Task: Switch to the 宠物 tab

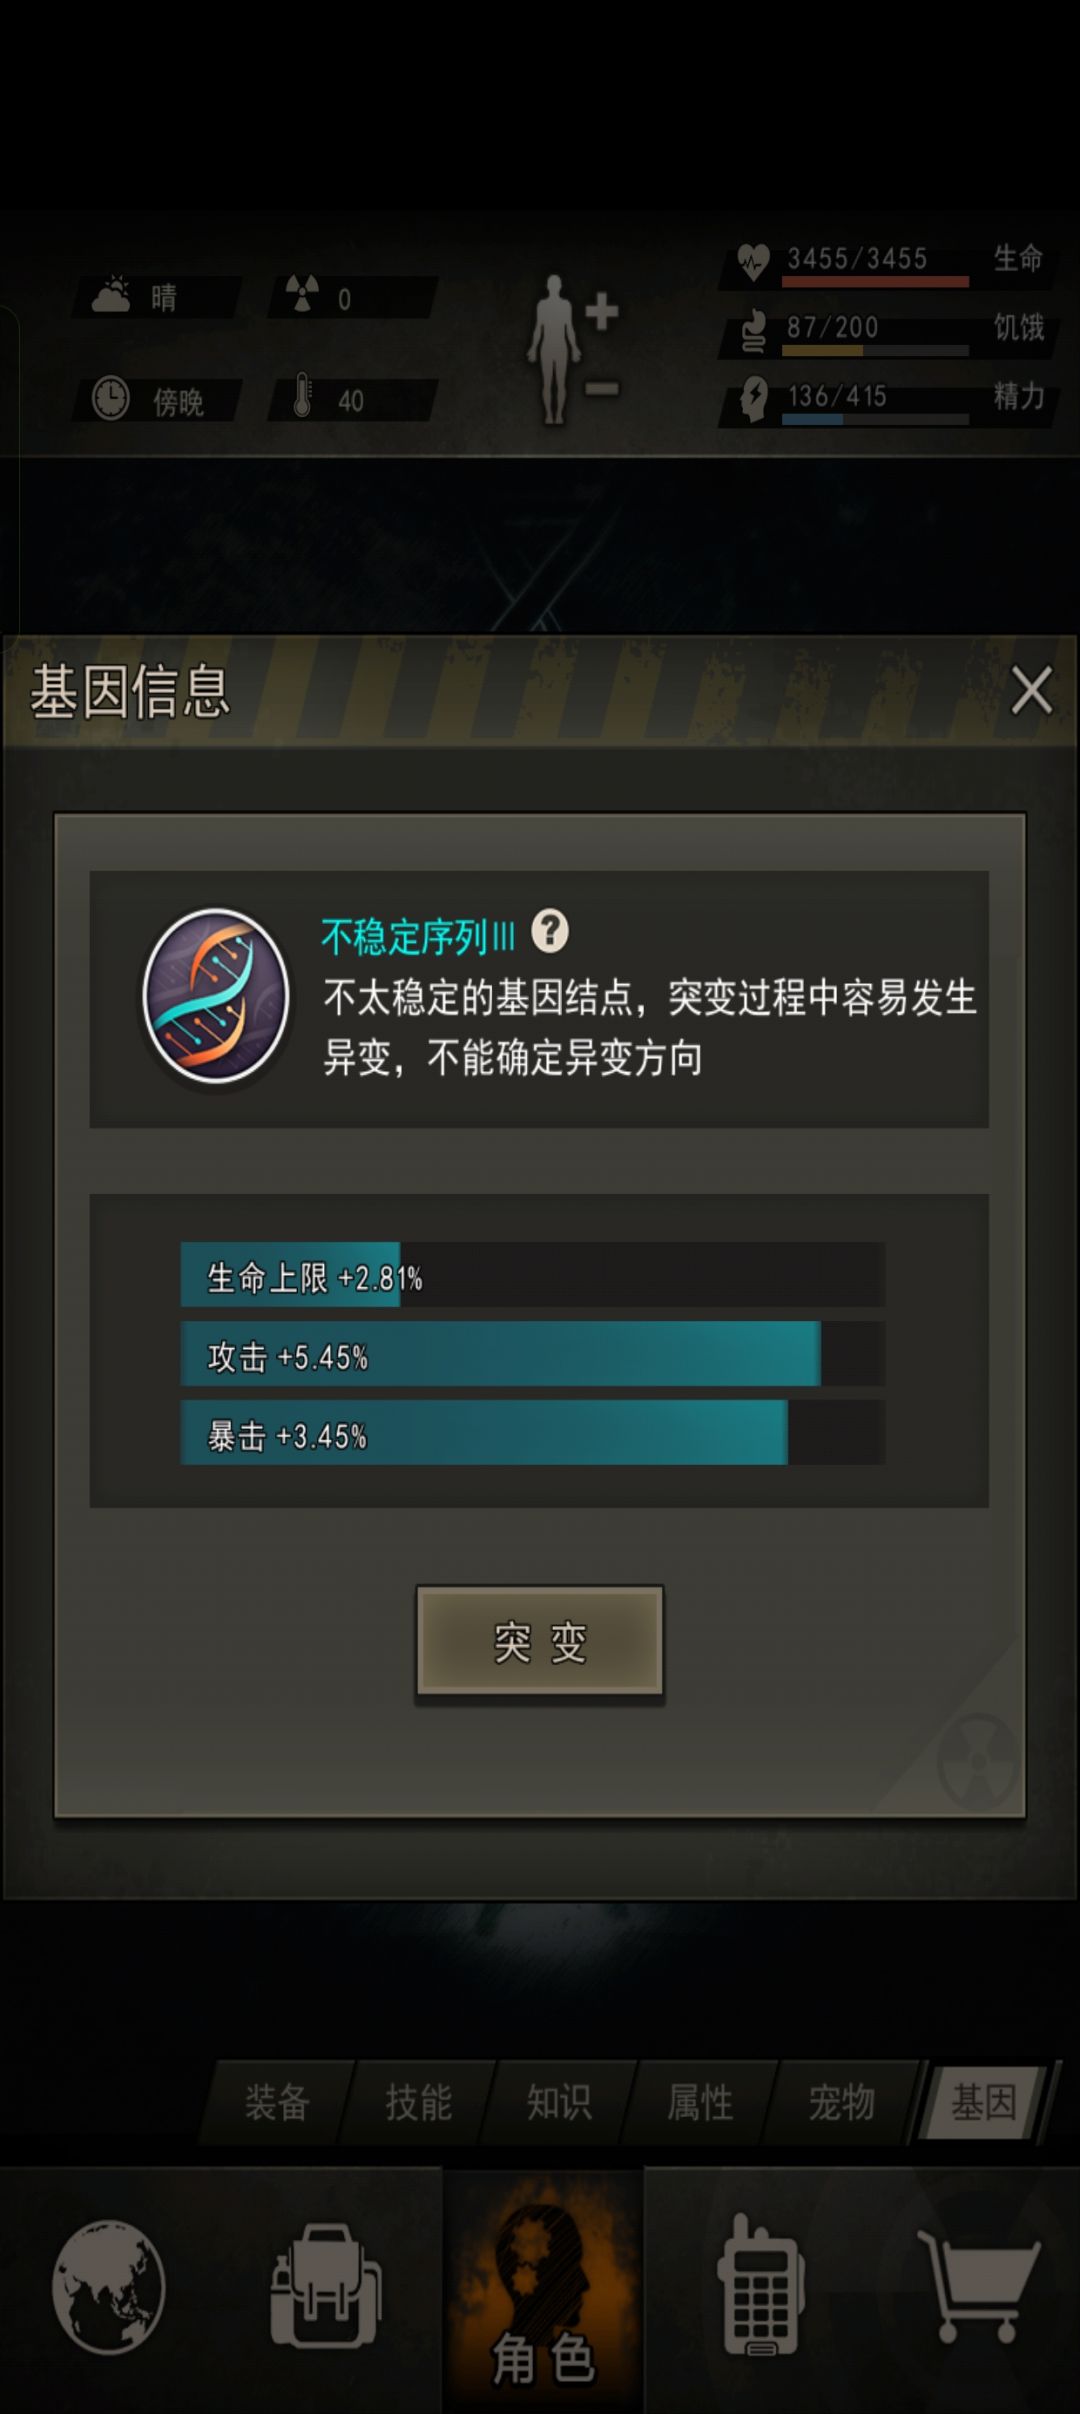Action: pyautogui.click(x=841, y=2102)
